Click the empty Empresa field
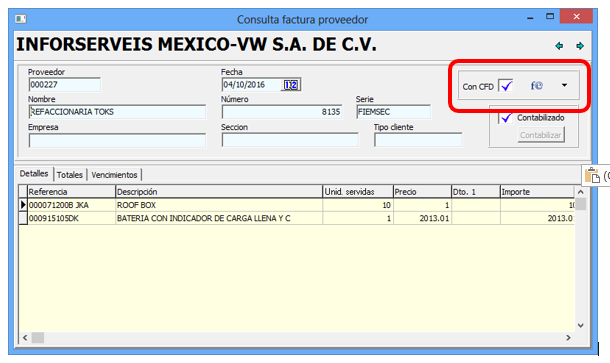Screen dimensions: 610x363 117,140
